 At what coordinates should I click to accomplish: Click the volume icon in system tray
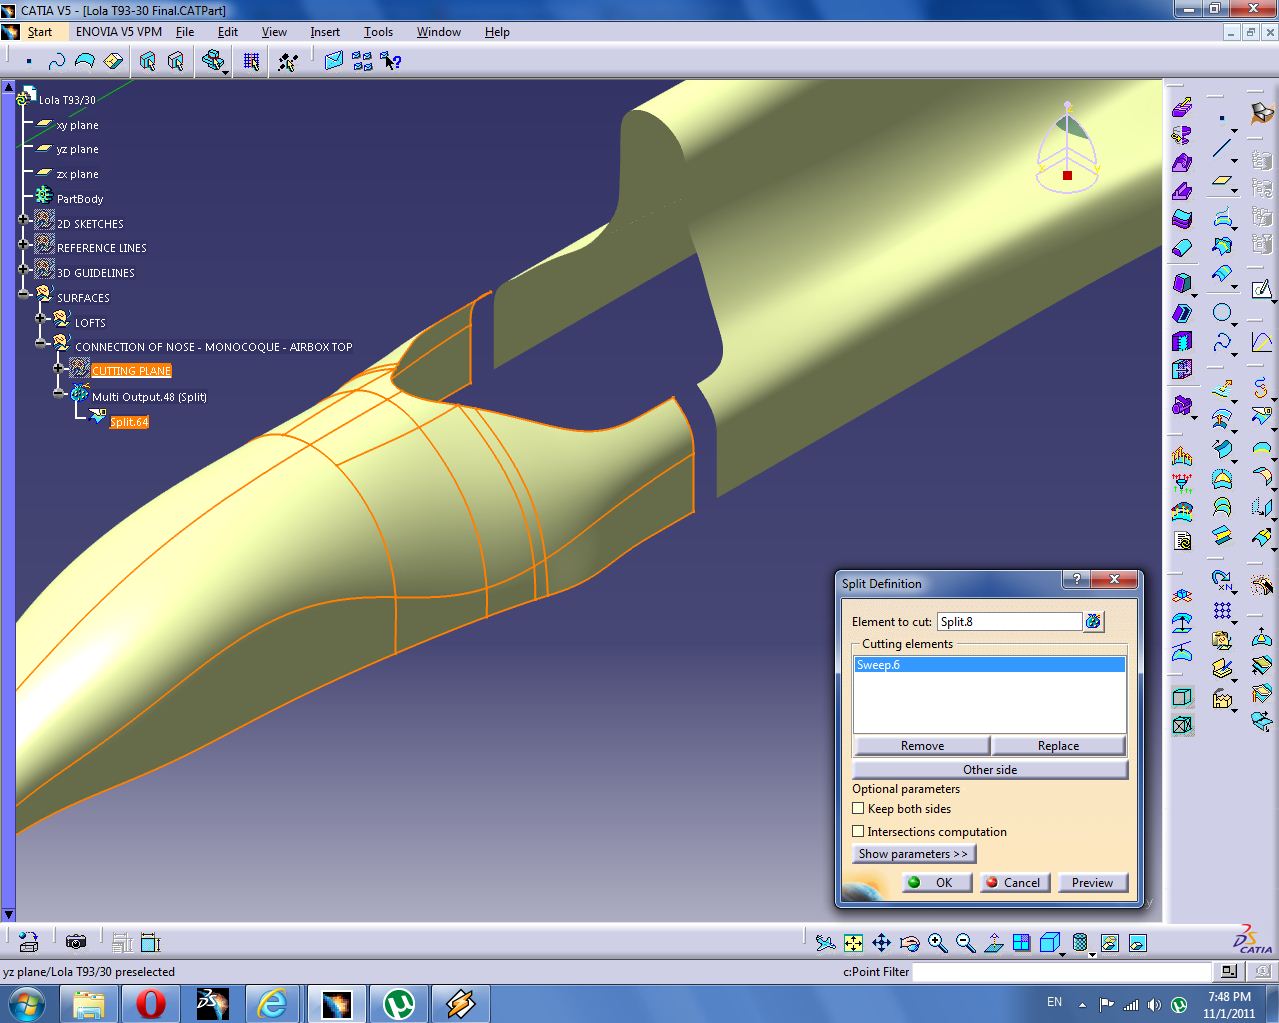[1154, 1004]
